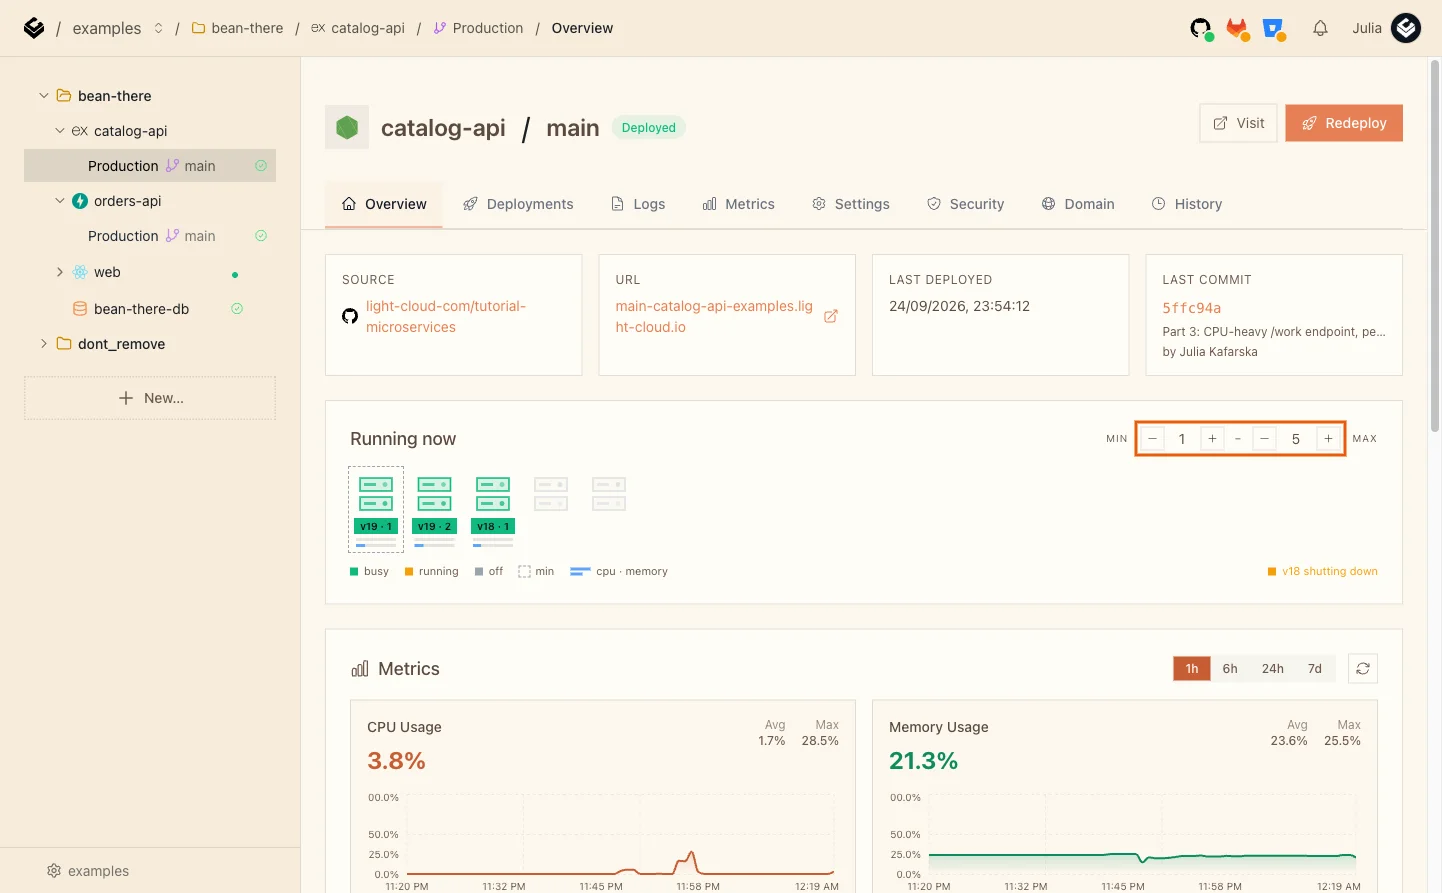1442x893 pixels.
Task: Expand the web tree node
Action: coord(60,272)
